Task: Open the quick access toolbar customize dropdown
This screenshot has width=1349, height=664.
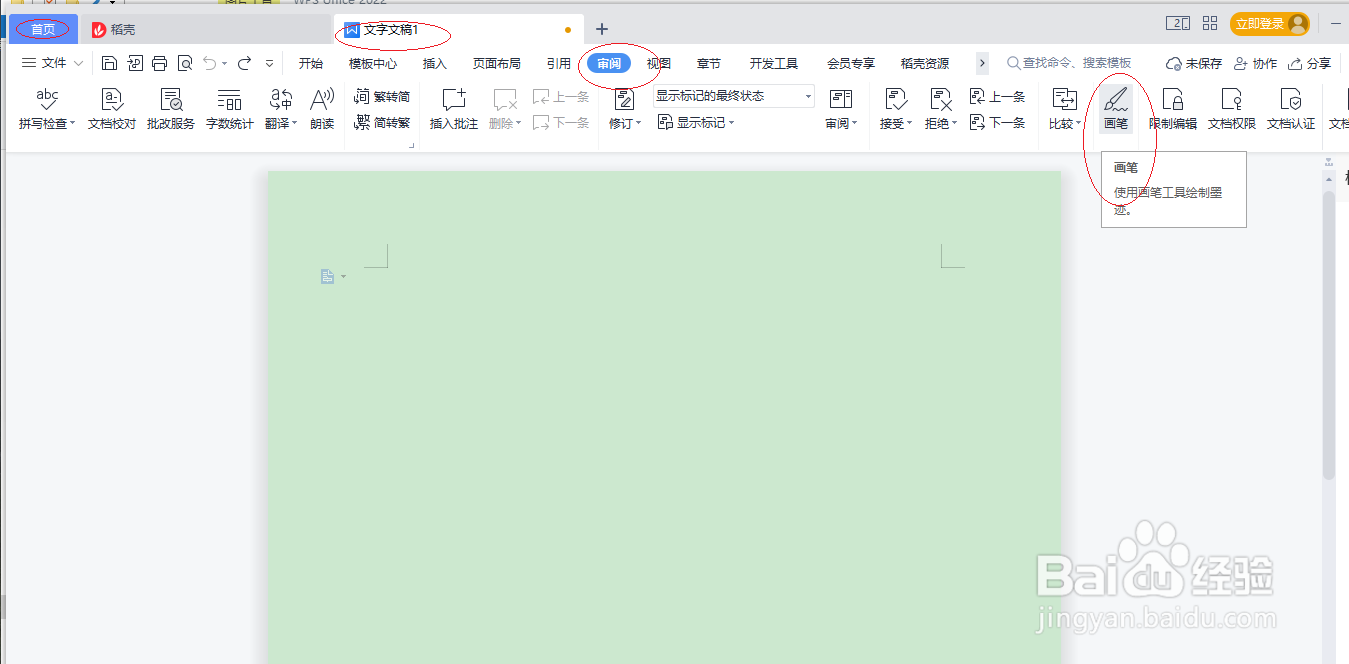Action: (270, 64)
